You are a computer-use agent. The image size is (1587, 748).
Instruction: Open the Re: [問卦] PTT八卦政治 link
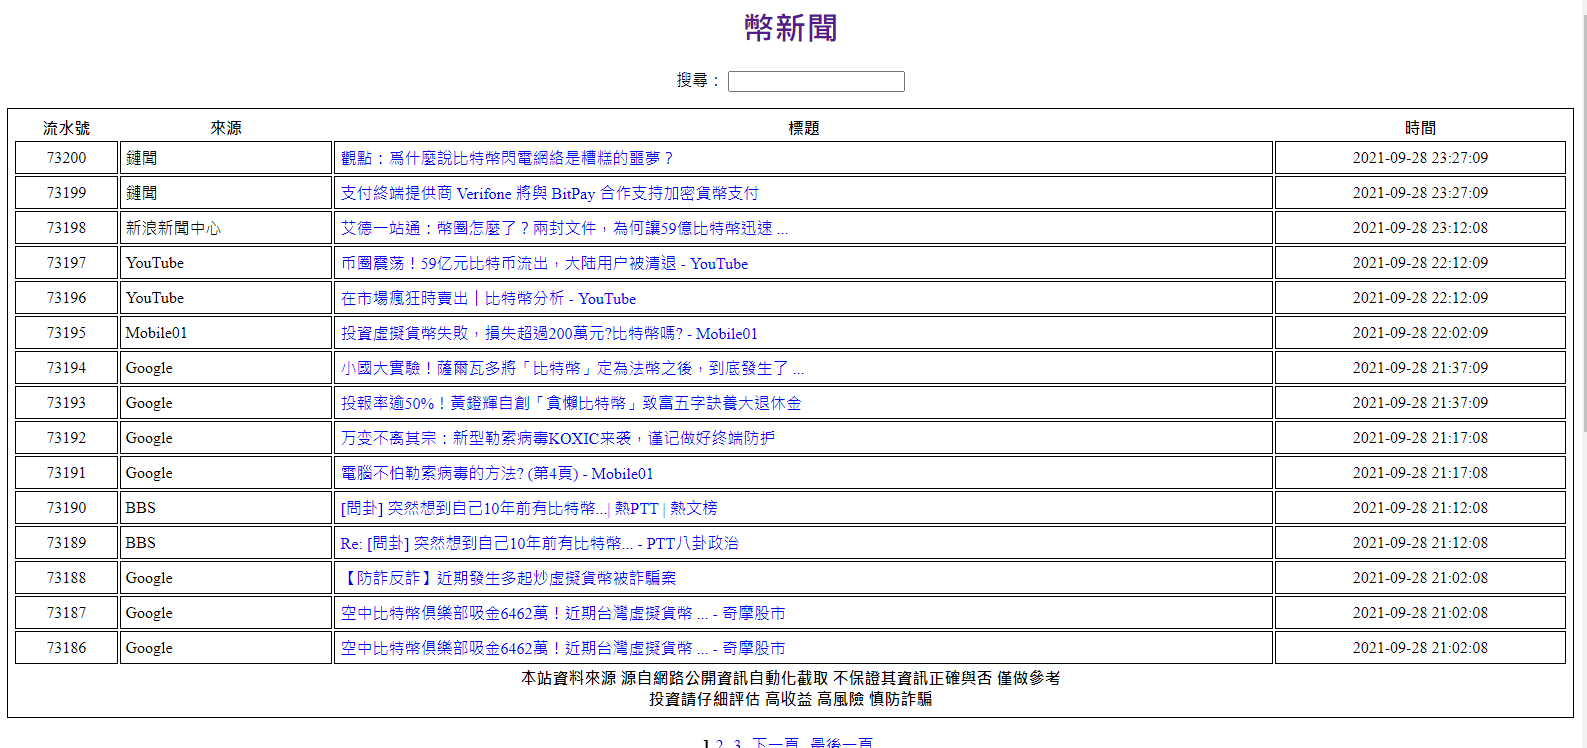[539, 543]
